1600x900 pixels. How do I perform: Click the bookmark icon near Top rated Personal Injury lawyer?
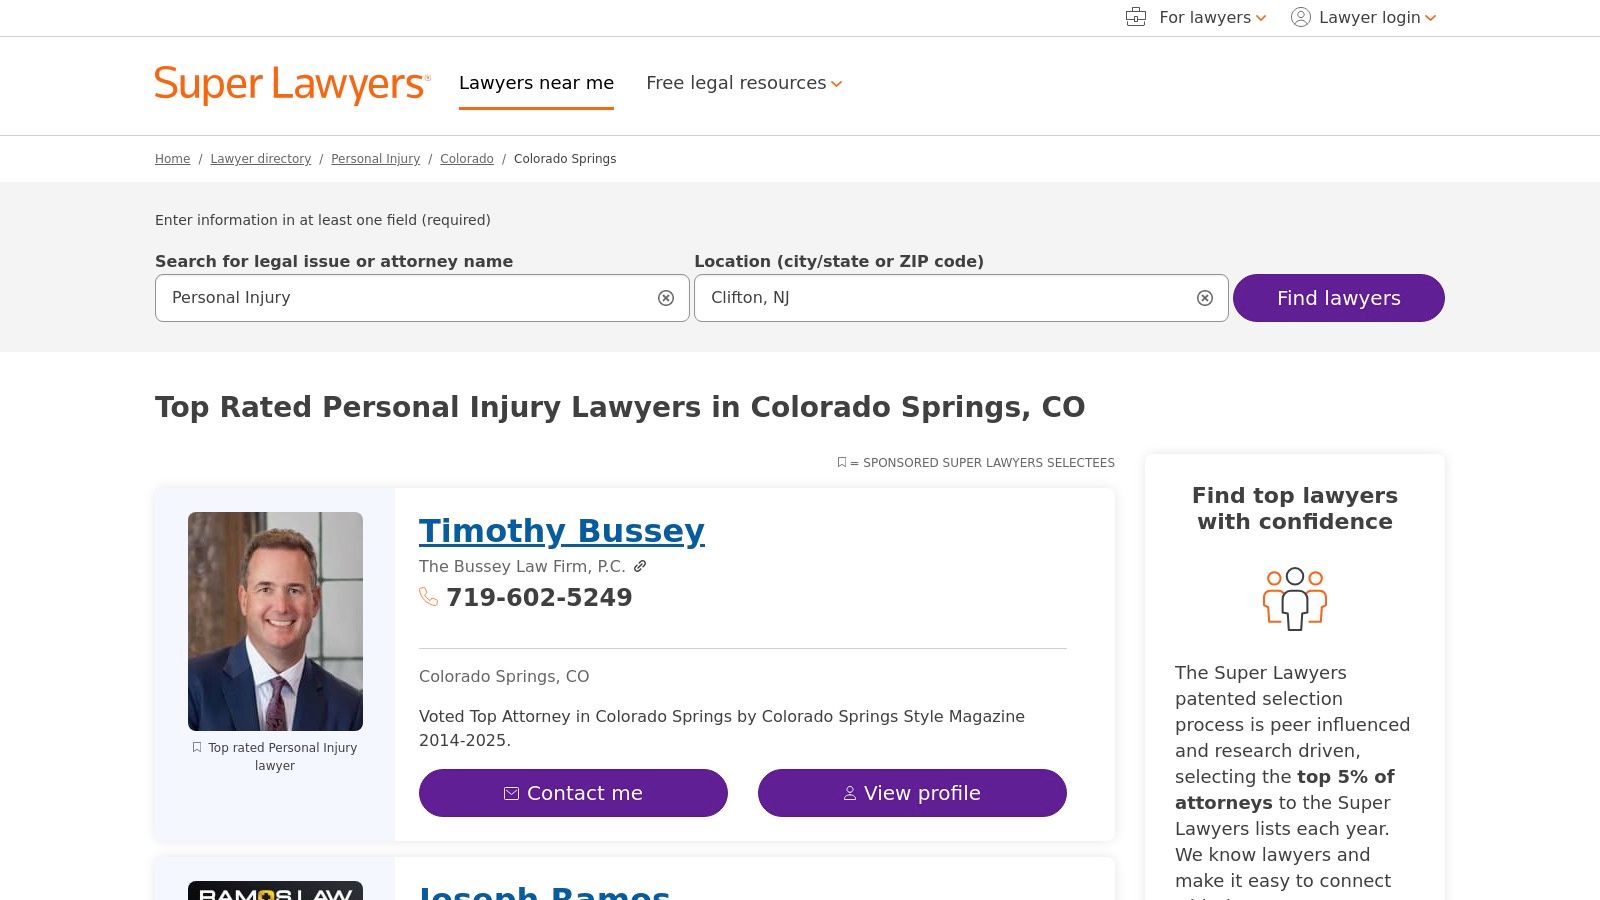[x=196, y=747]
